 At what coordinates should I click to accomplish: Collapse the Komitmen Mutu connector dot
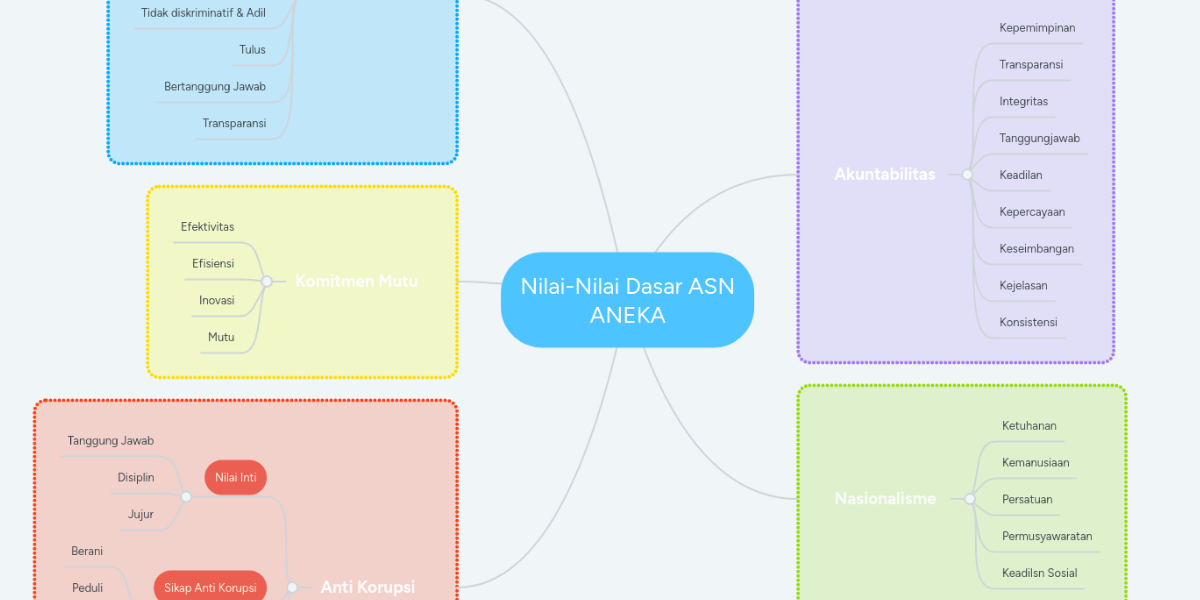266,281
